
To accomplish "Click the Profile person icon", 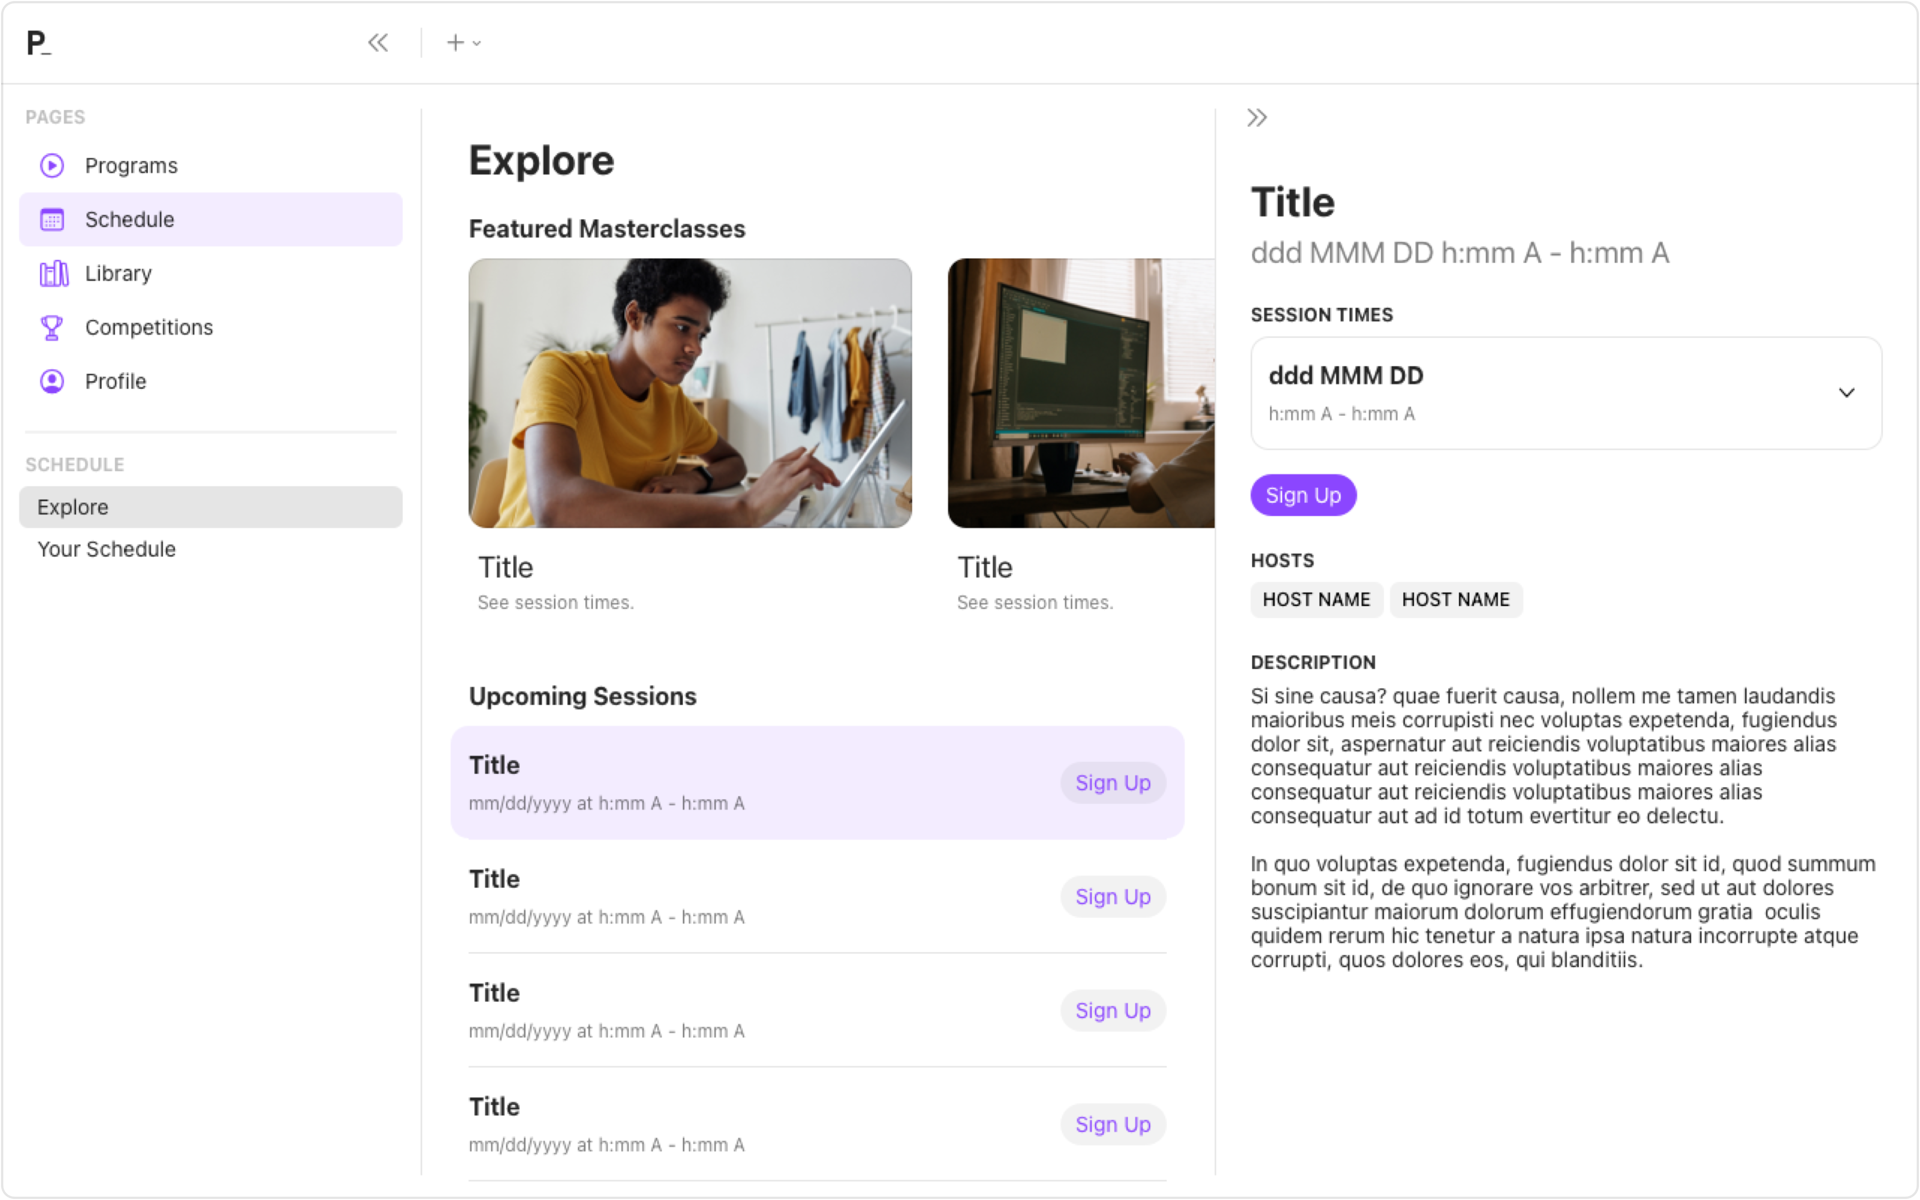I will [x=52, y=382].
